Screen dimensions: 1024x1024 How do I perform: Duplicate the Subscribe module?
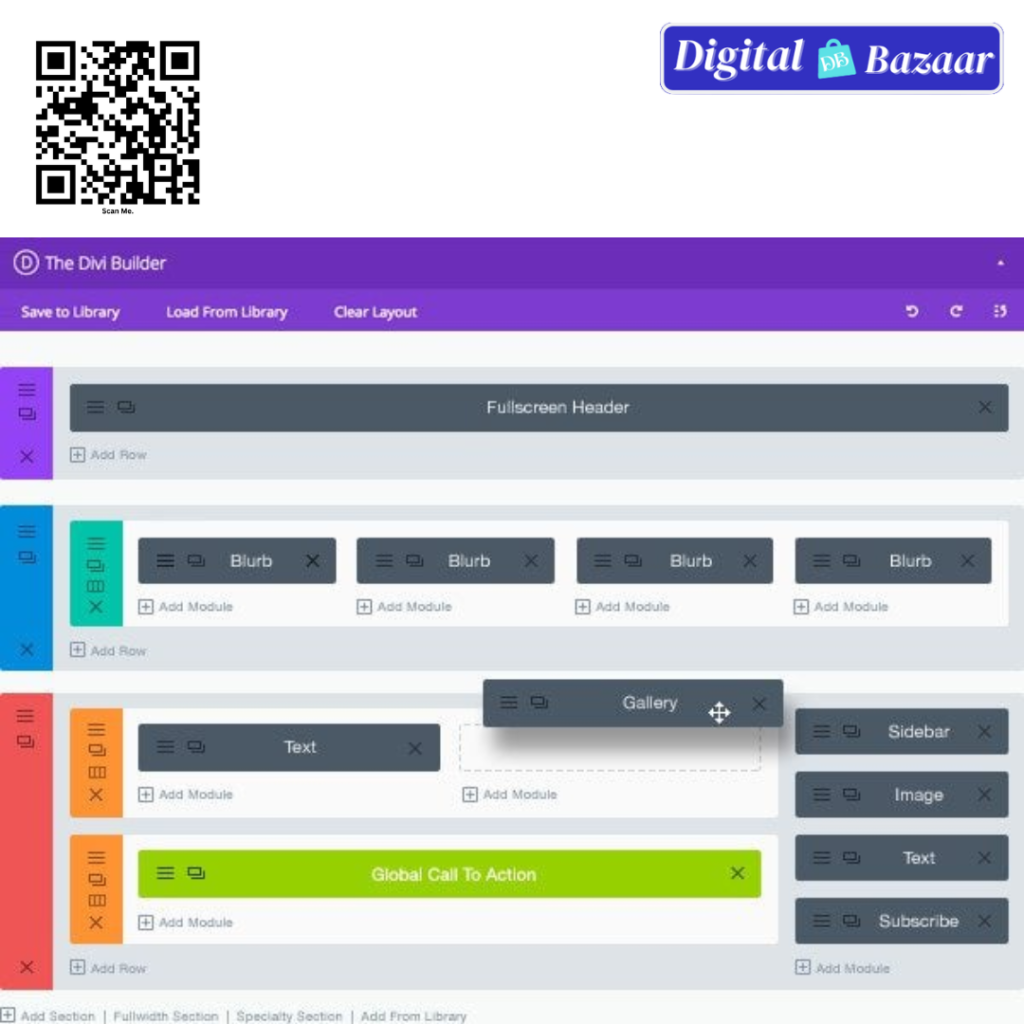click(851, 921)
